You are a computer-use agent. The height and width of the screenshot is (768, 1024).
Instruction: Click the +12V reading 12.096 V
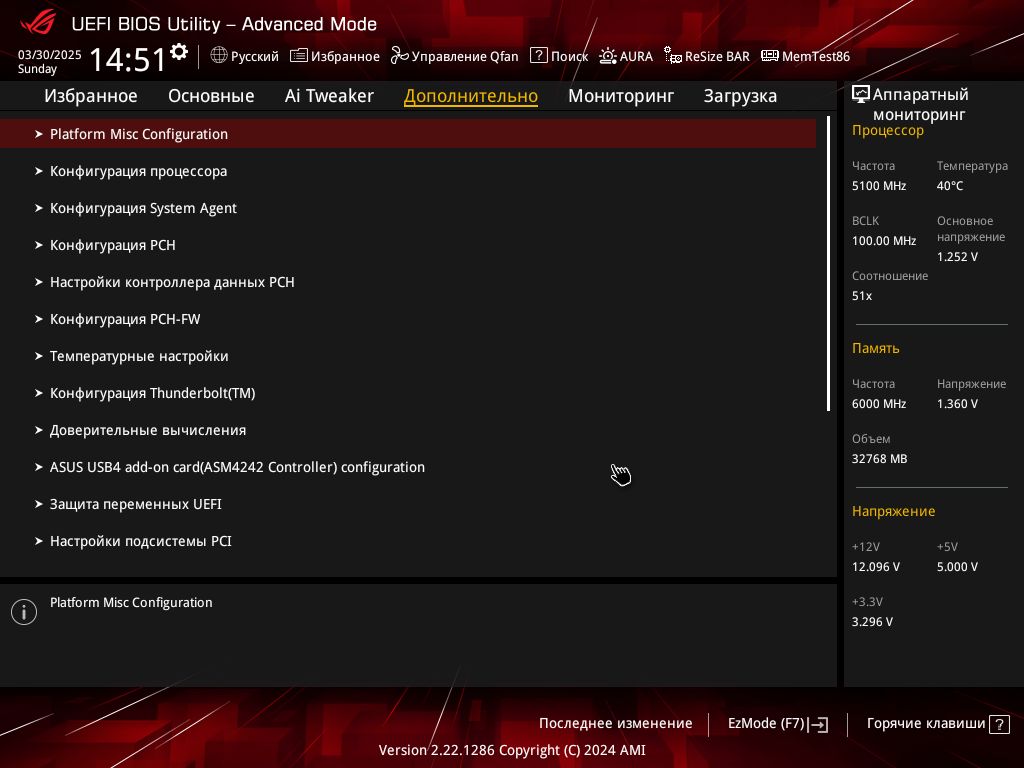click(875, 567)
